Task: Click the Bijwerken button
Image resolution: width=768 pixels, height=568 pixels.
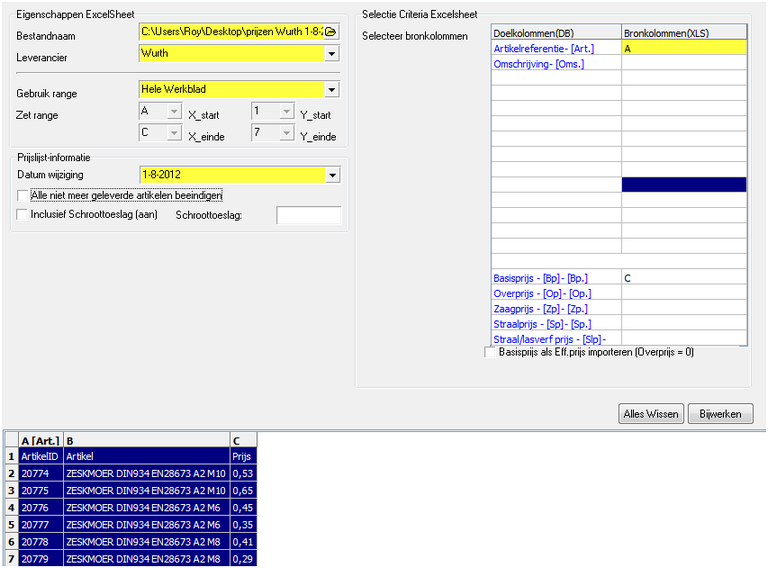Action: click(720, 414)
